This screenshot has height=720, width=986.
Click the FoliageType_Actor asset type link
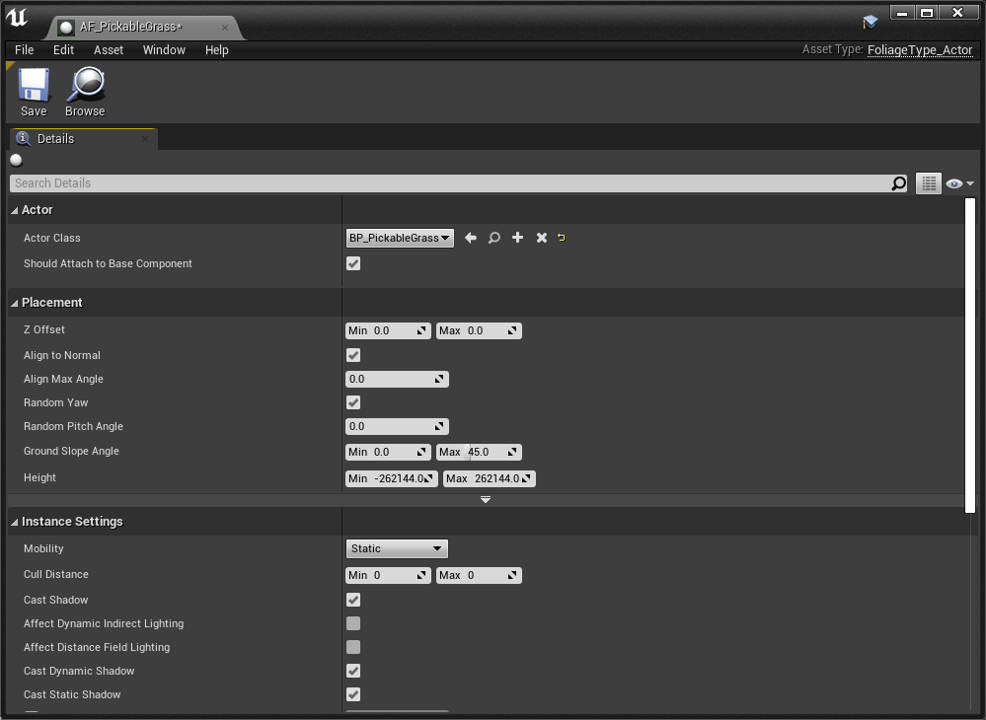tap(919, 50)
